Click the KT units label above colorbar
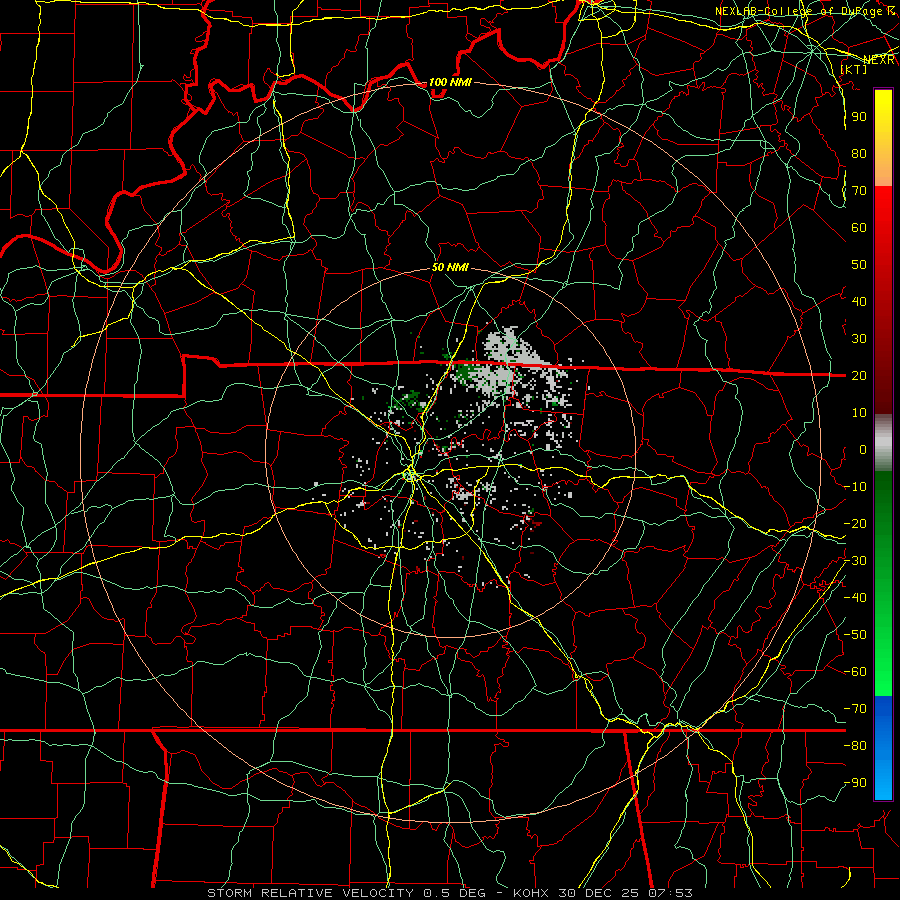 point(854,69)
